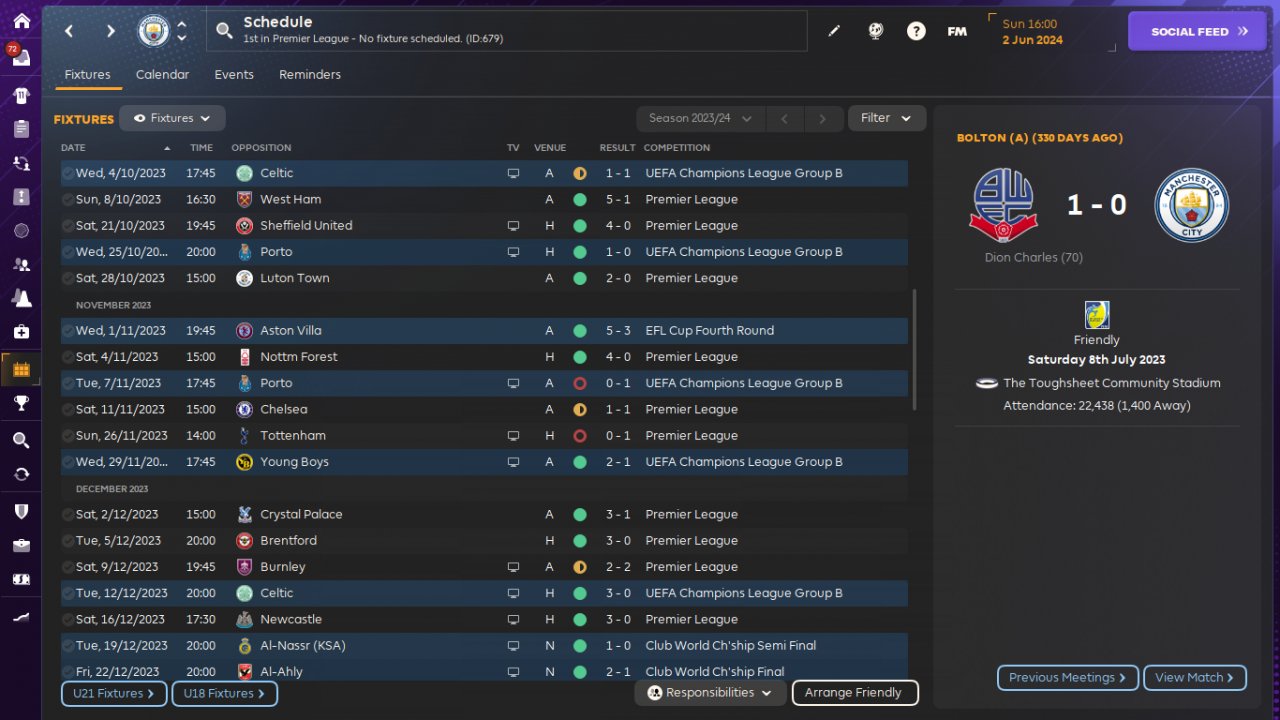Open U21 Fixtures
Screen dimensions: 1280x720
(113, 693)
